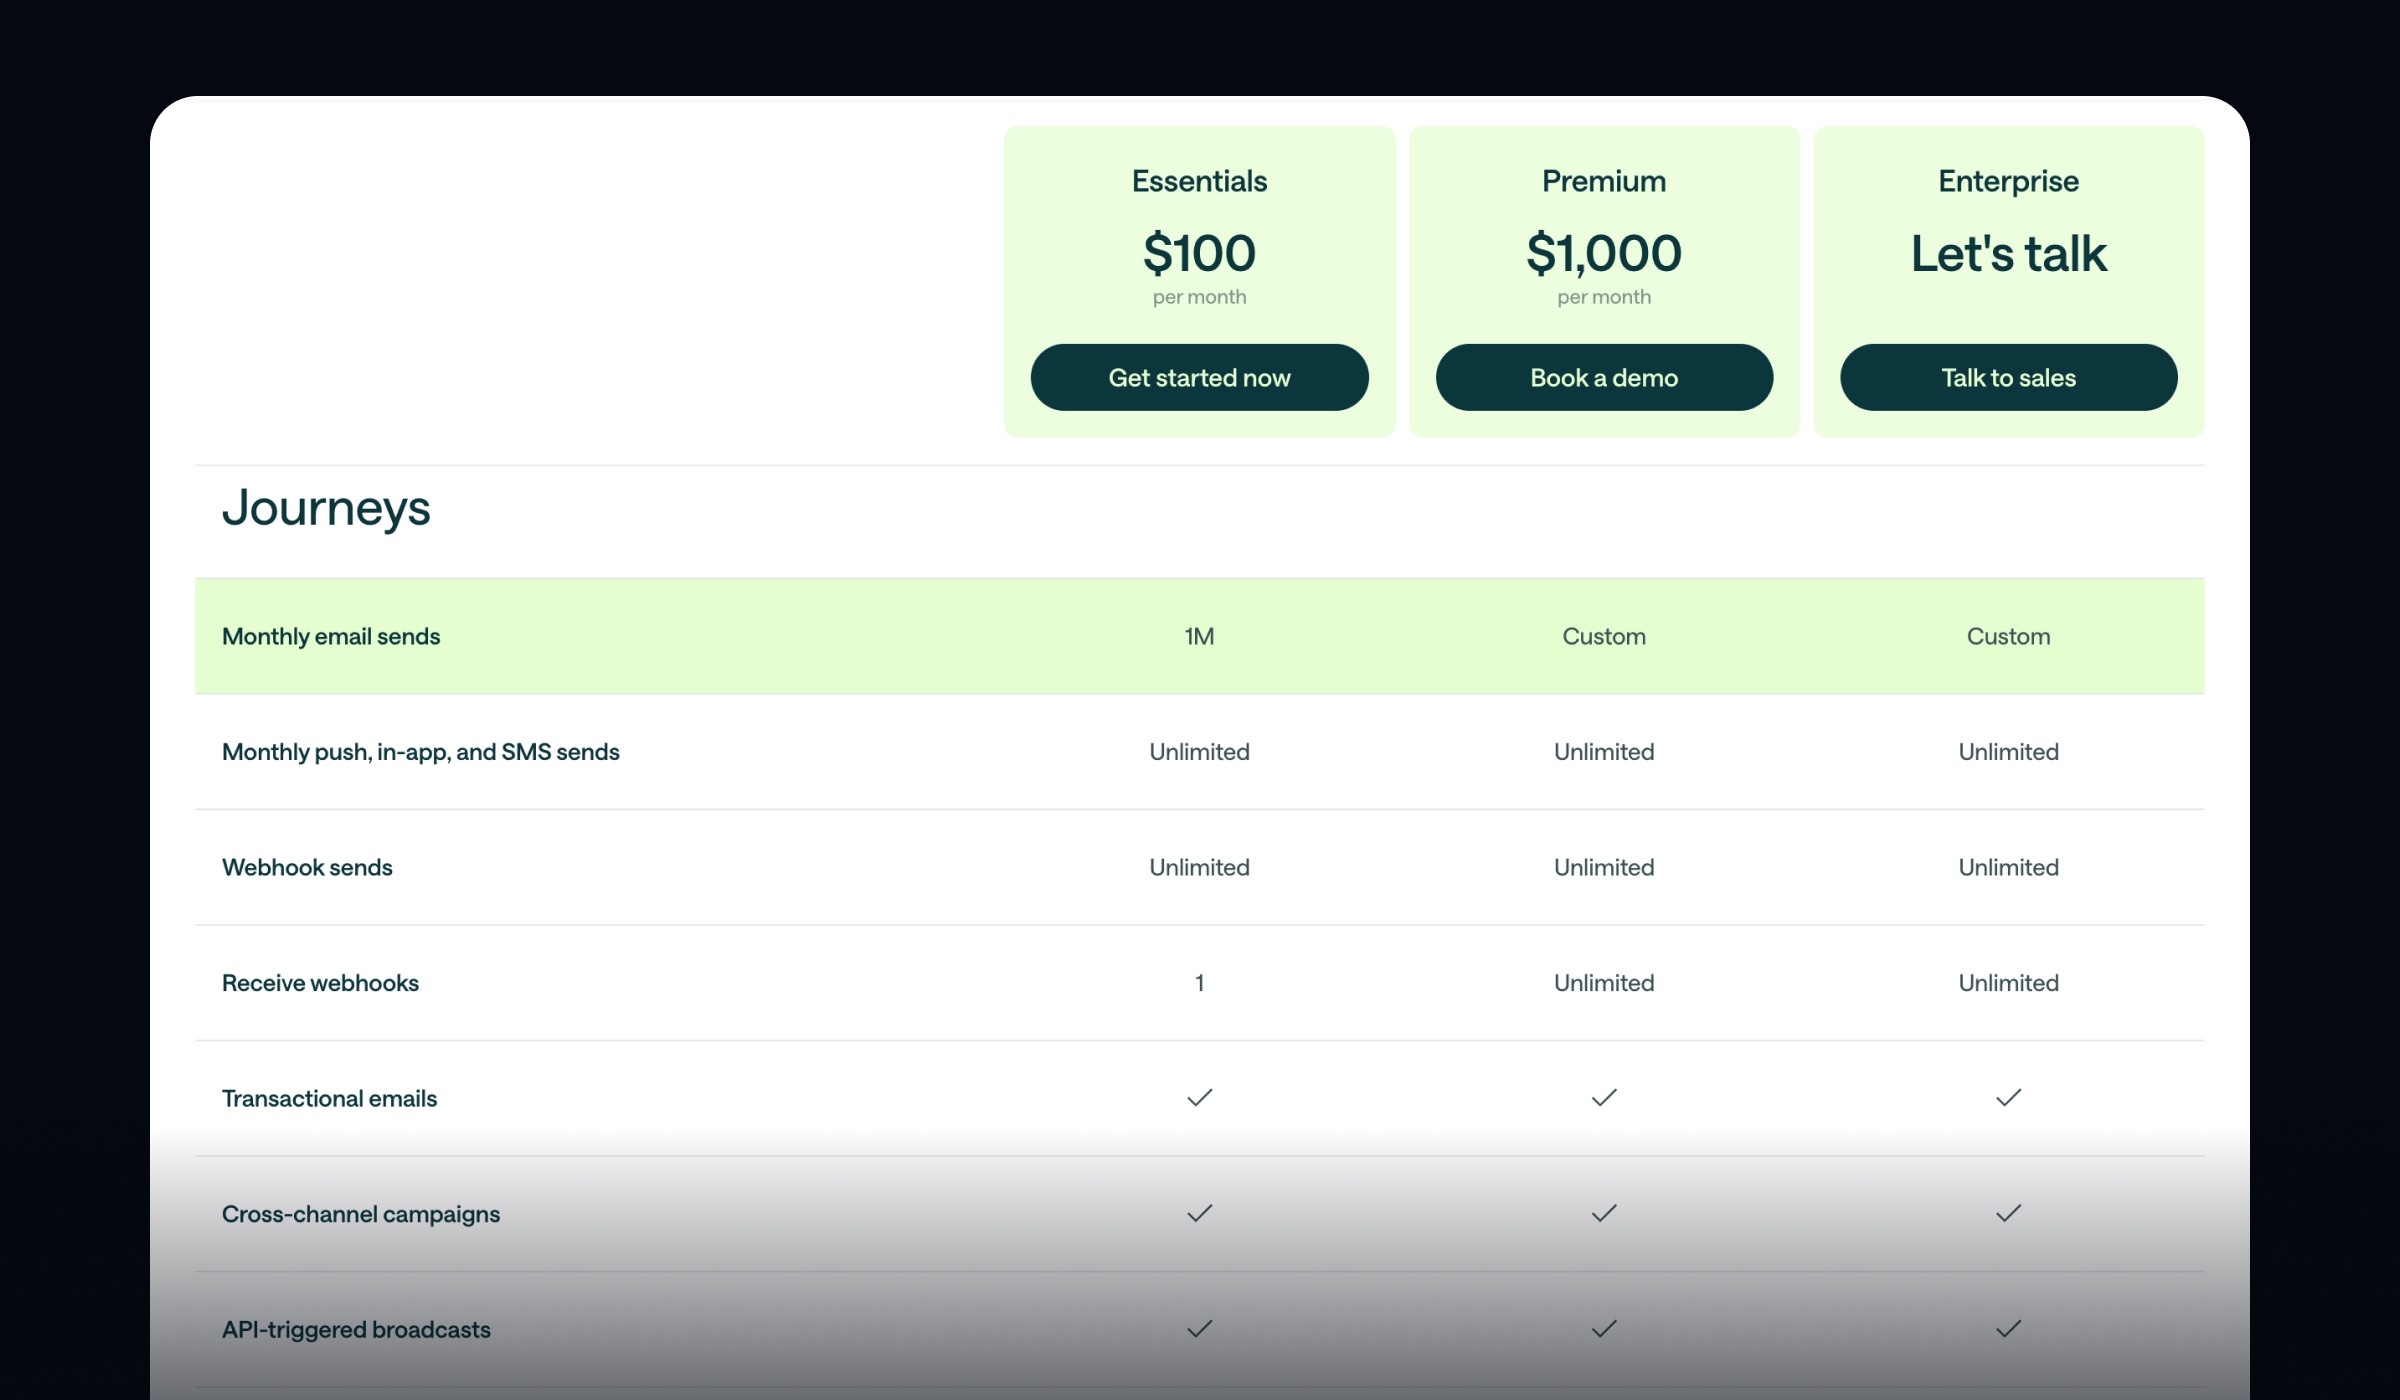Select the Enterprise plan header
2400x1400 pixels.
pos(2007,181)
